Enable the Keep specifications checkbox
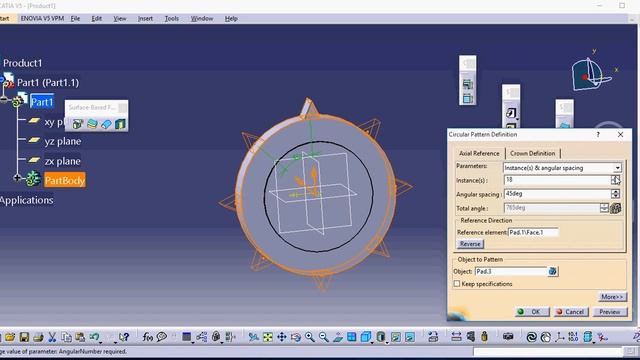The height and width of the screenshot is (360, 640). coord(457,284)
